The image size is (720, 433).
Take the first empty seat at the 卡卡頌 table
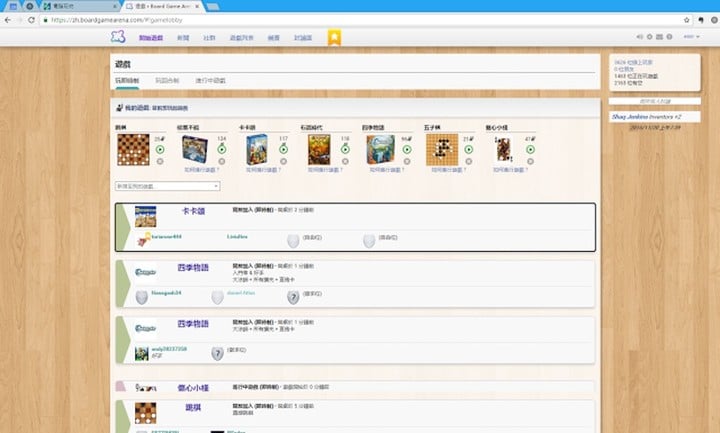293,241
